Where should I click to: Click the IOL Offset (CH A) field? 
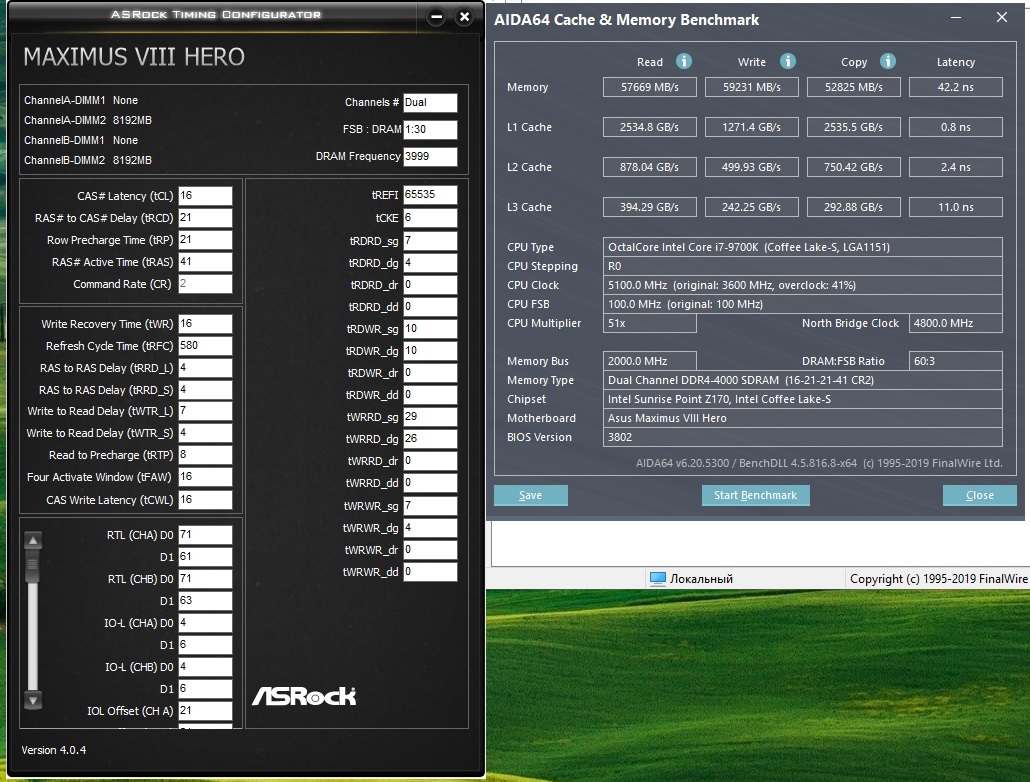pyautogui.click(x=205, y=711)
